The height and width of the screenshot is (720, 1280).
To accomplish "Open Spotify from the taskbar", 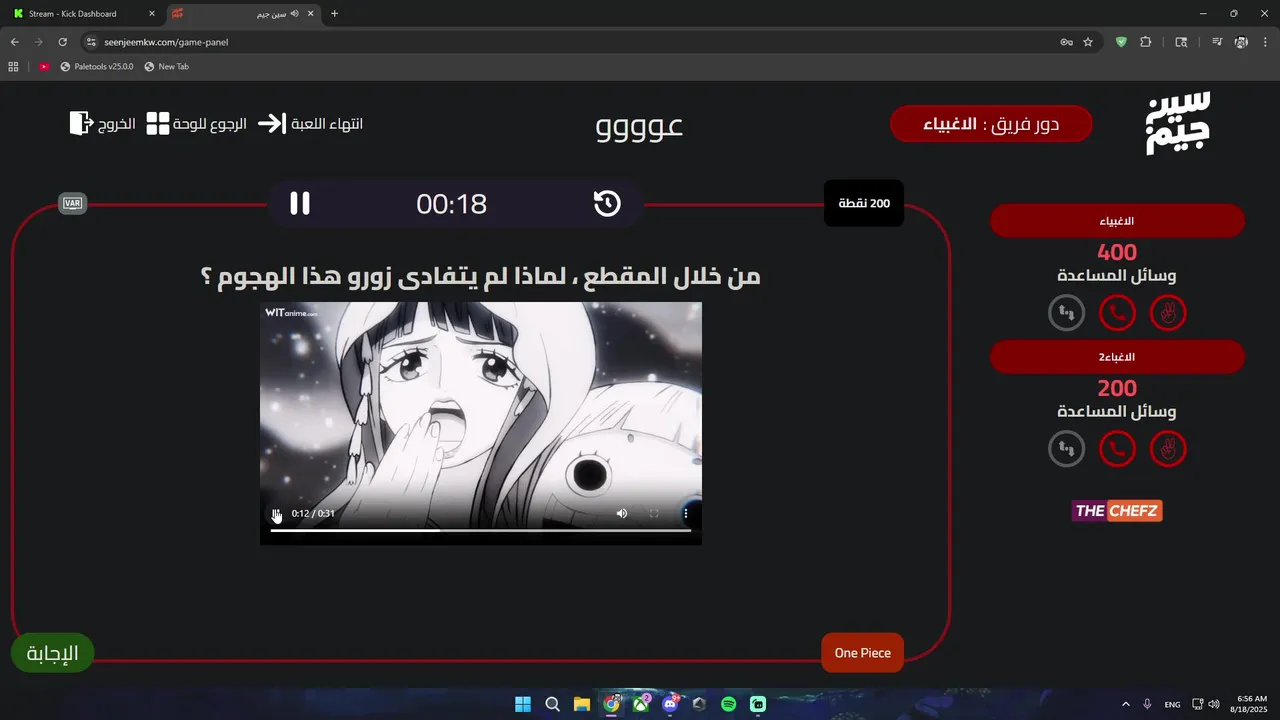I will (x=729, y=704).
